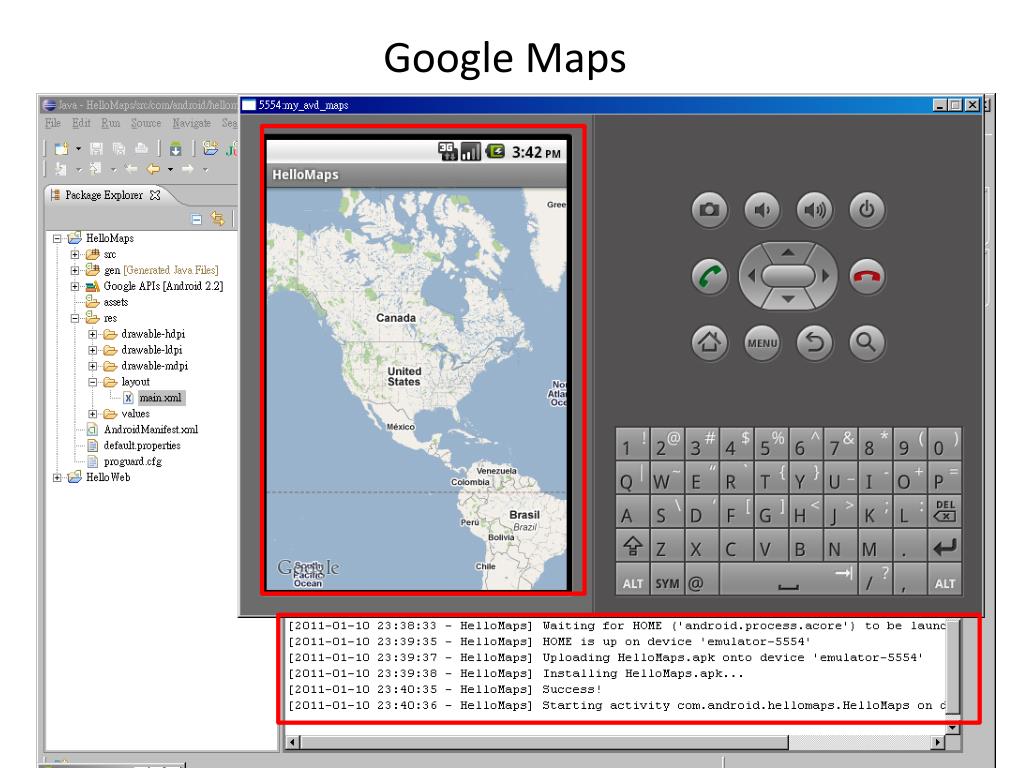Image resolution: width=1024 pixels, height=768 pixels.
Task: Click the D-pad right arrow
Action: point(826,276)
